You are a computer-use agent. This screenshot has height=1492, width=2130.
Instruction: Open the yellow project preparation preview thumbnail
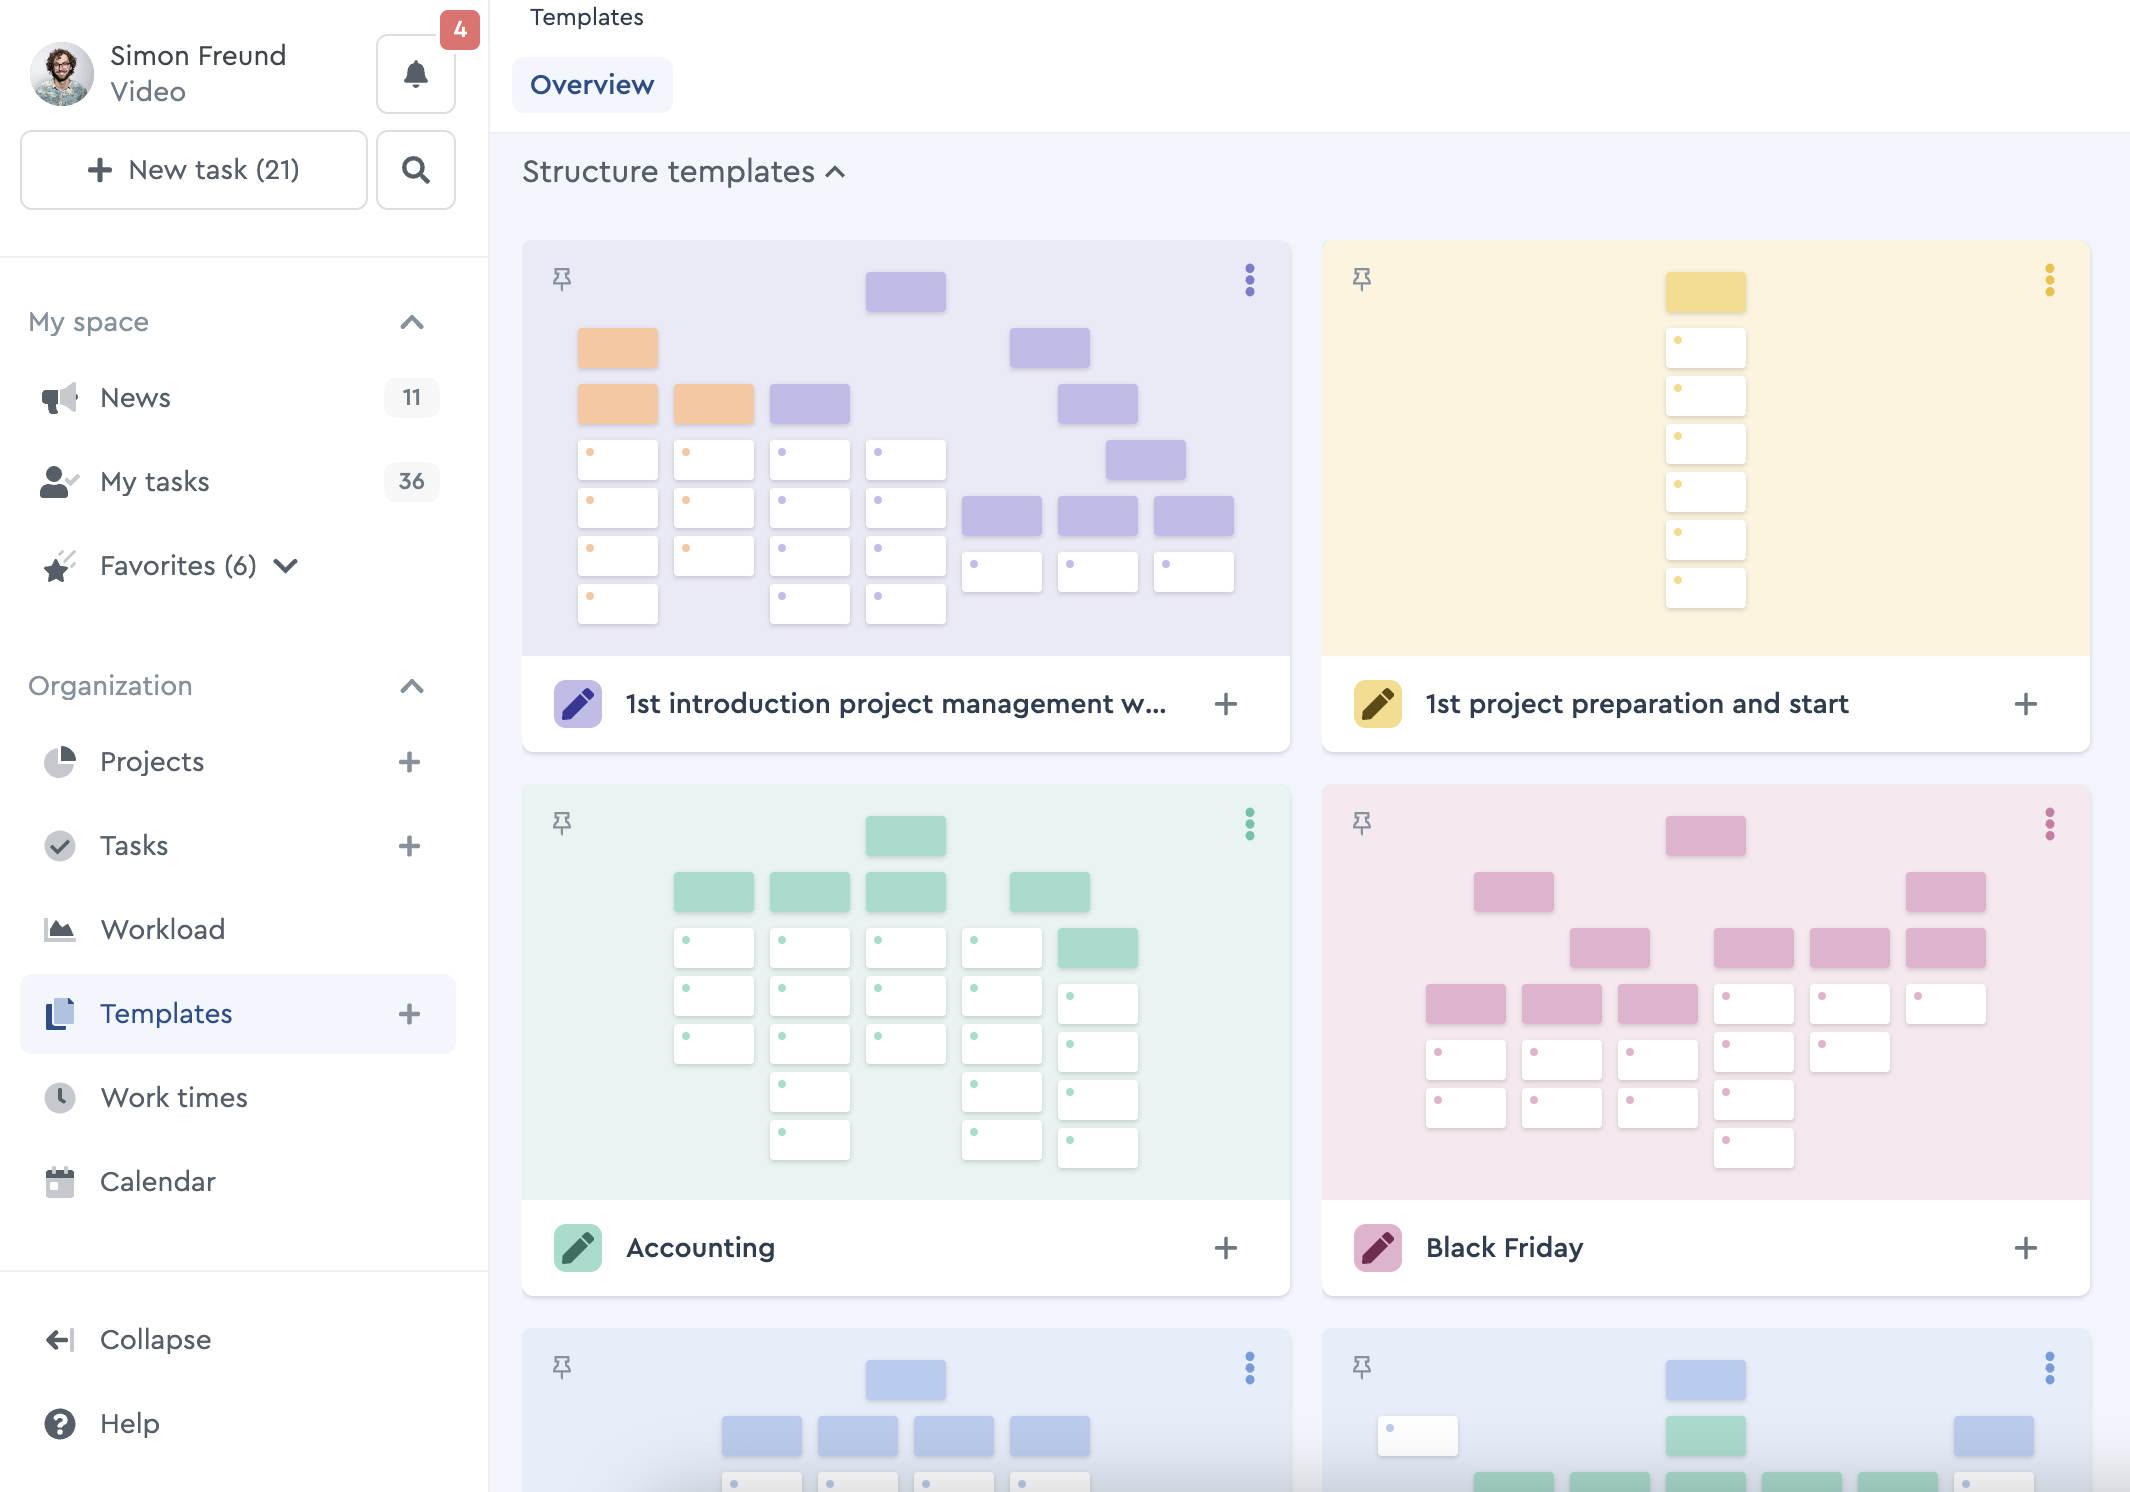(x=1706, y=448)
